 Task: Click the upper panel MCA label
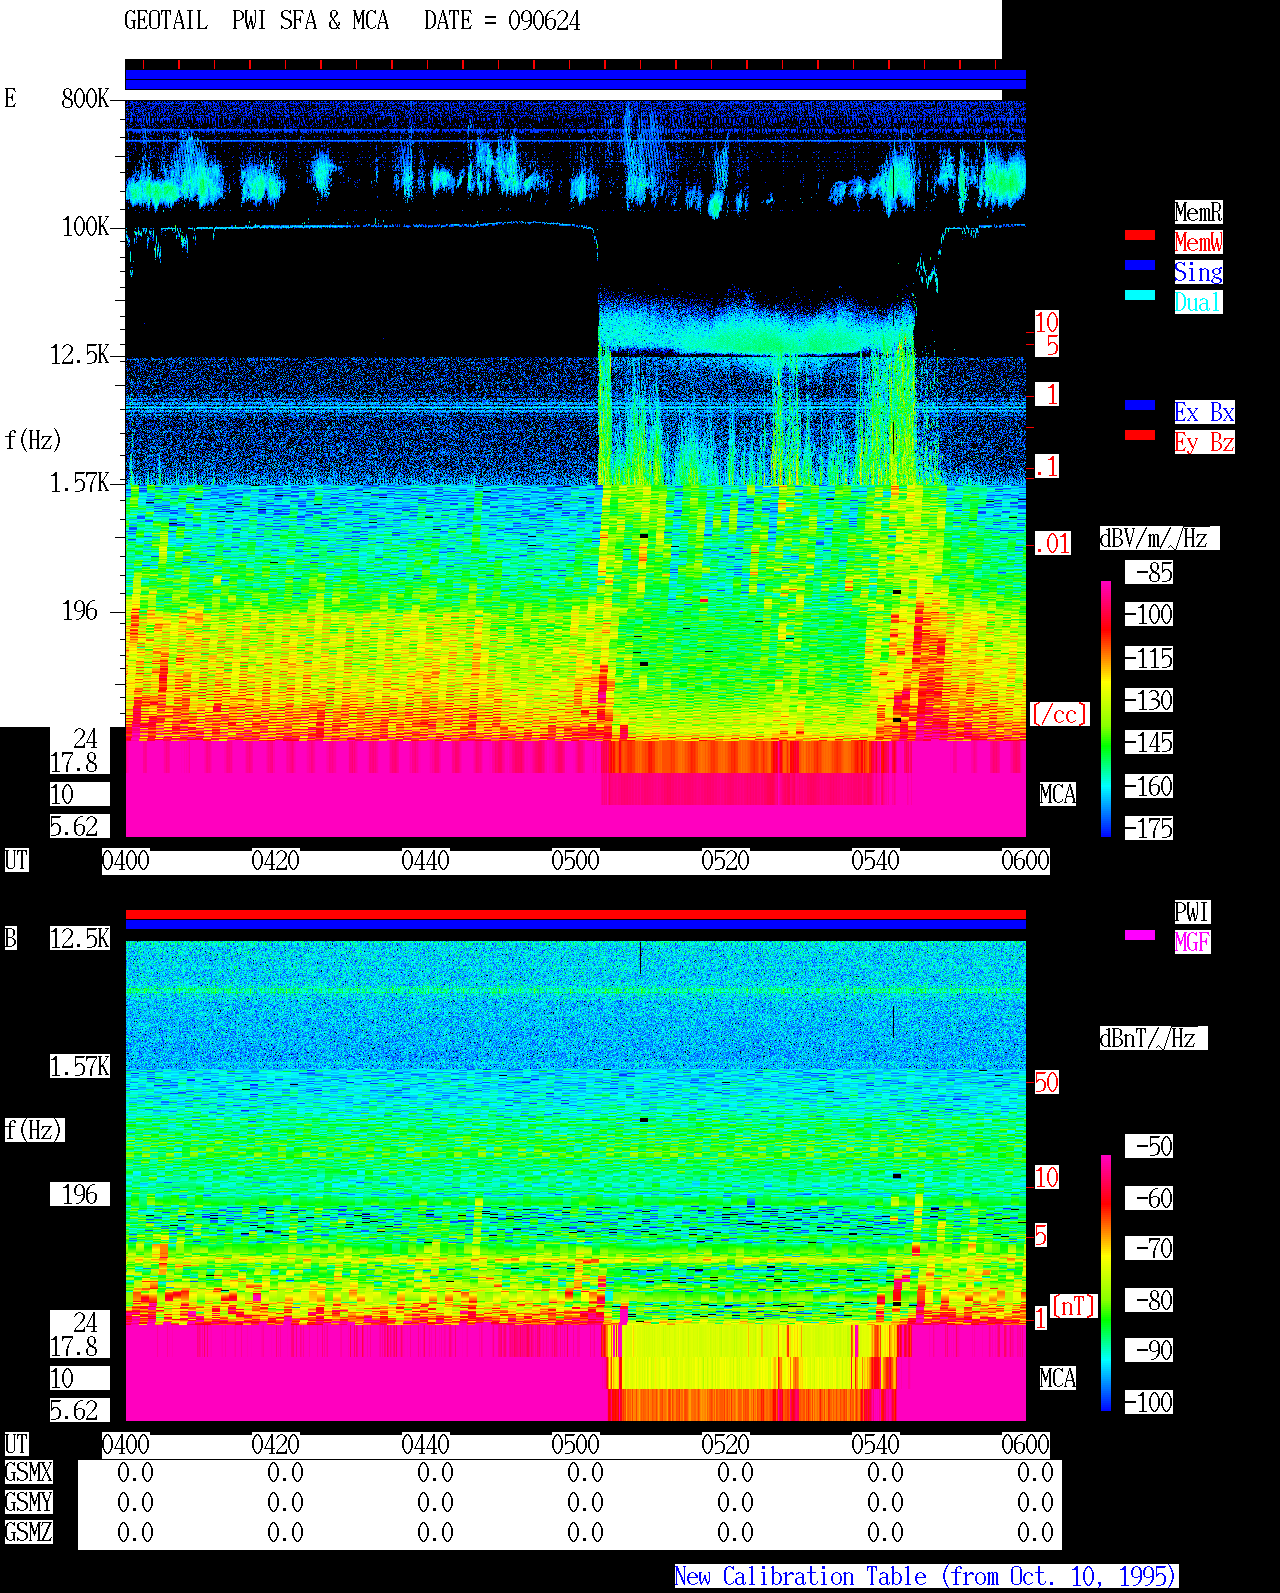(1058, 795)
